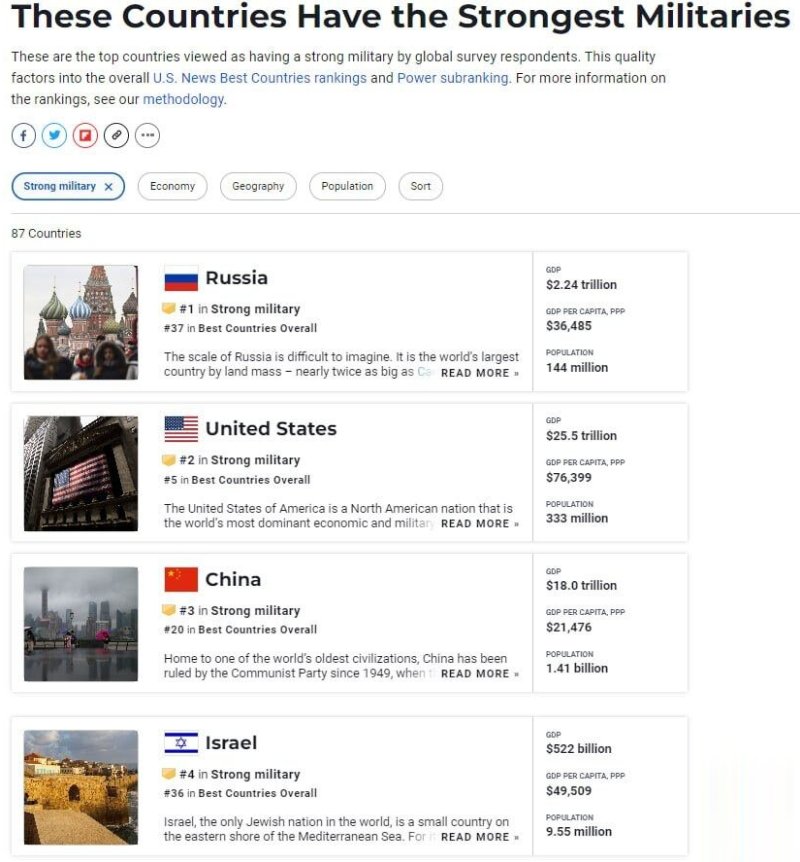
Task: Open the Geography filter
Action: [x=258, y=187]
